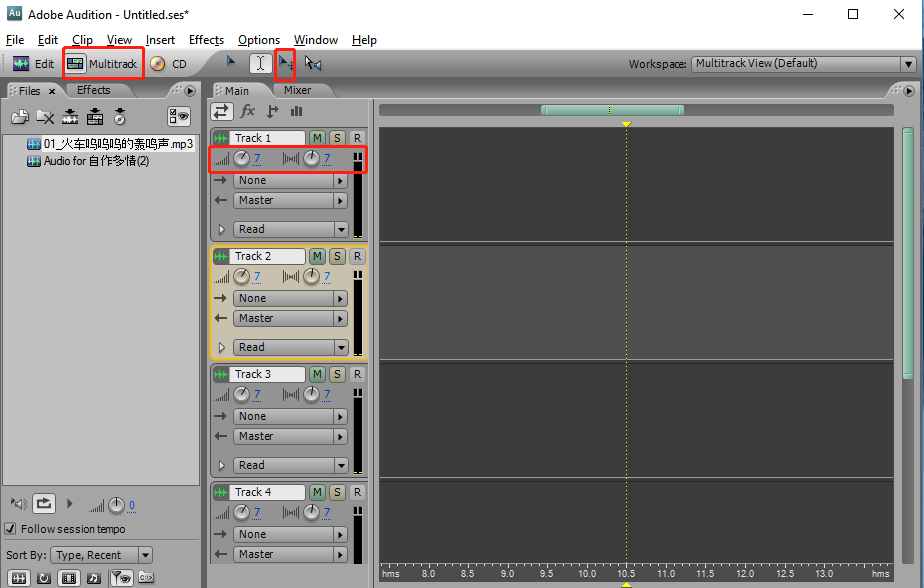
Task: Toggle Show Video Files filmstrip button
Action: (69, 578)
